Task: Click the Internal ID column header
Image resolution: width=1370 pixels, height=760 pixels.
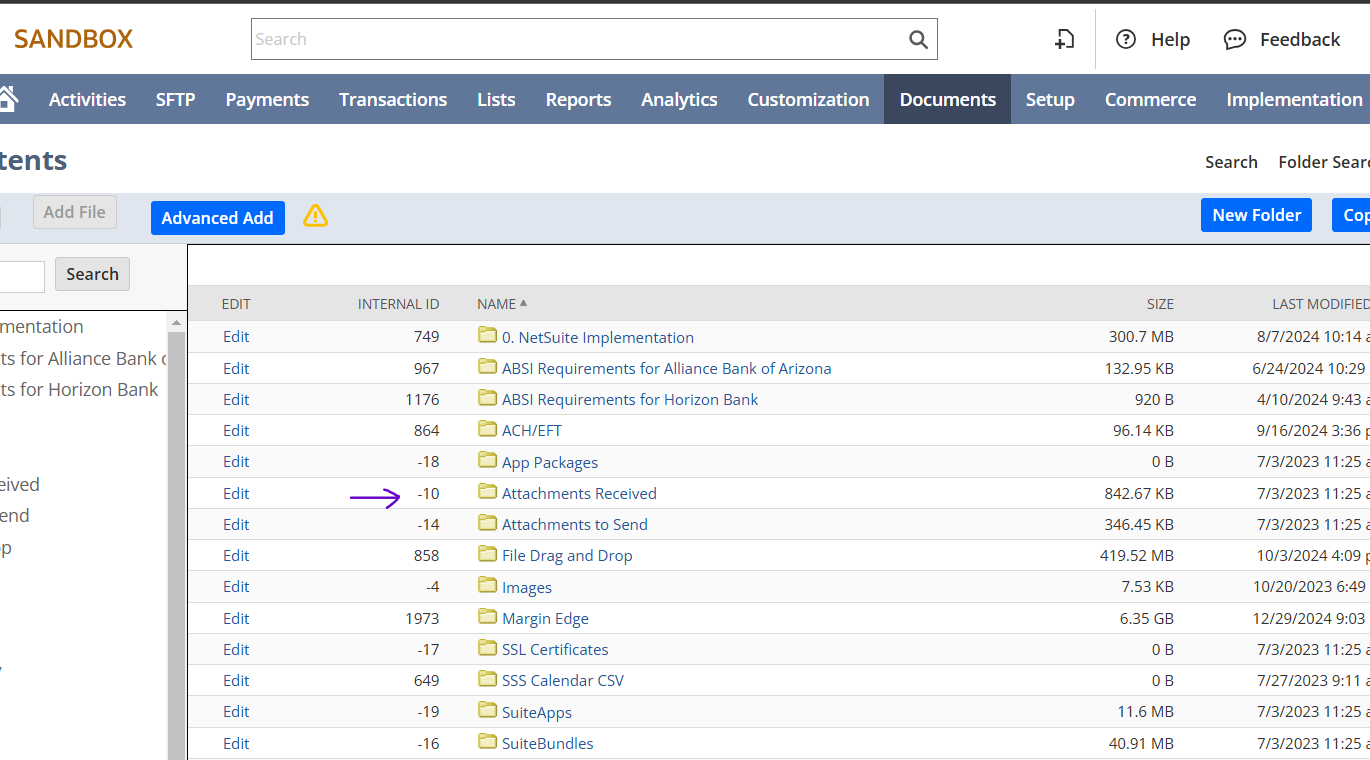Action: (398, 304)
